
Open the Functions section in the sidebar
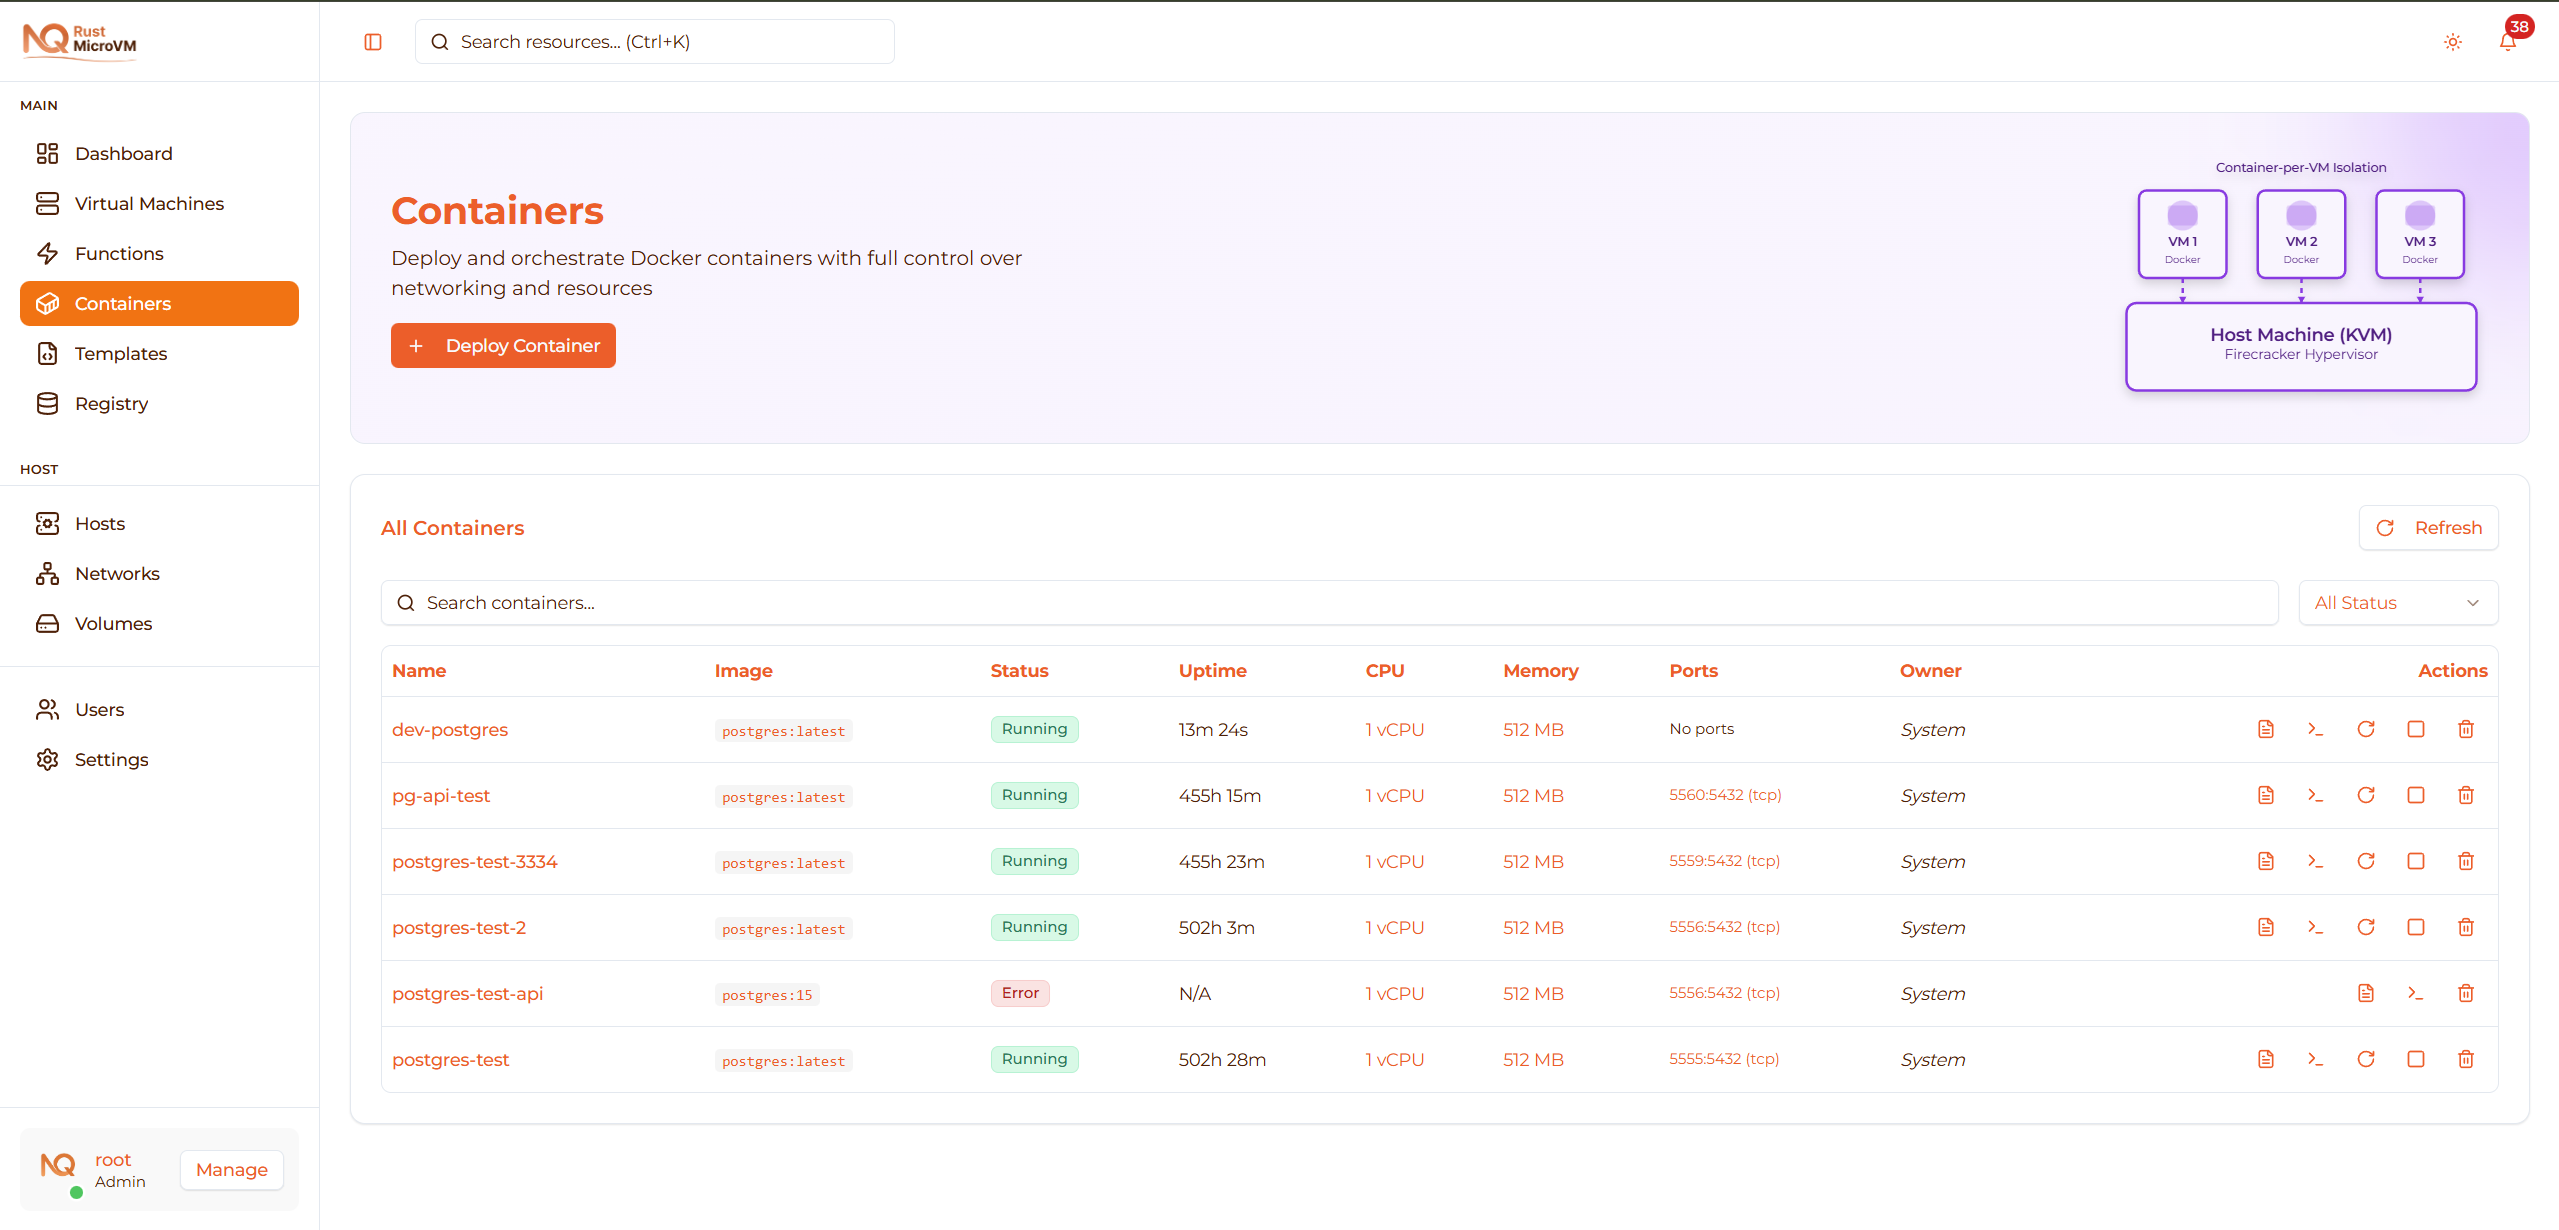(122, 253)
